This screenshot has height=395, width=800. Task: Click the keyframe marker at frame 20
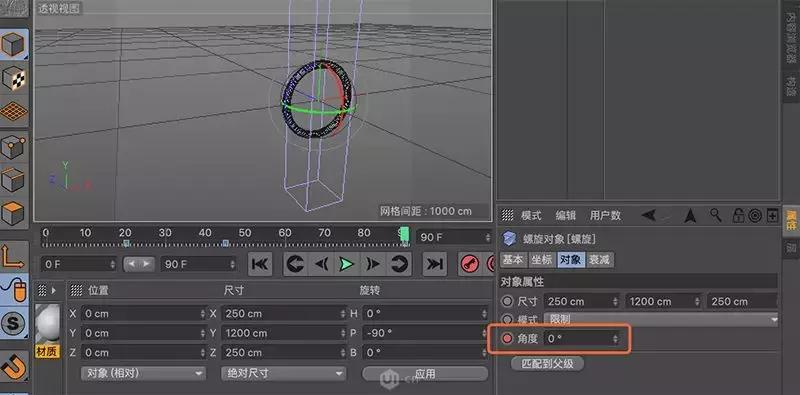[x=126, y=243]
